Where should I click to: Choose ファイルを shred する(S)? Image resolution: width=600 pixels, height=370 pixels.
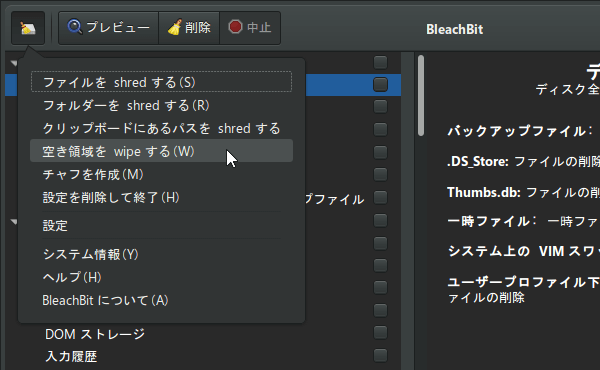tap(161, 82)
